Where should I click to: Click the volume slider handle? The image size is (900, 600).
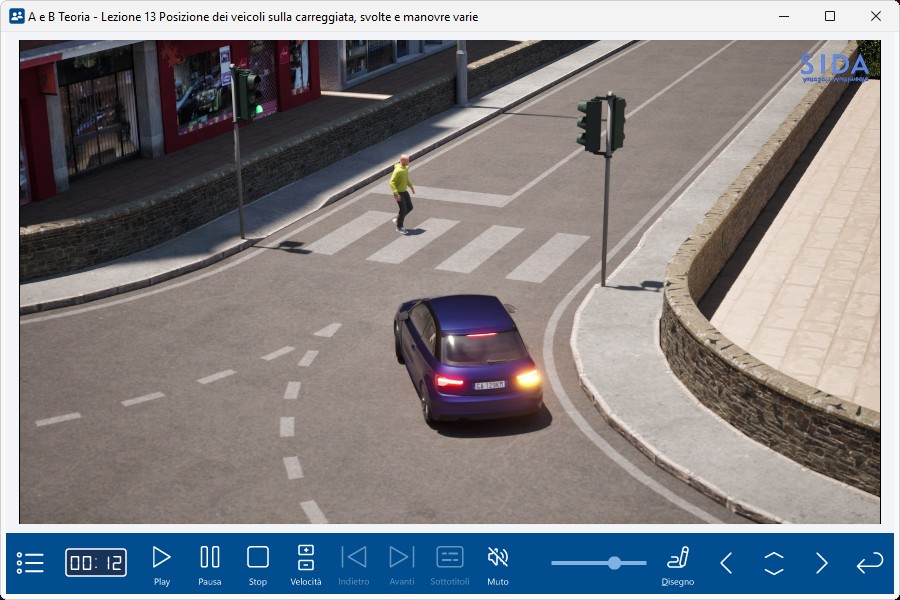(x=613, y=563)
